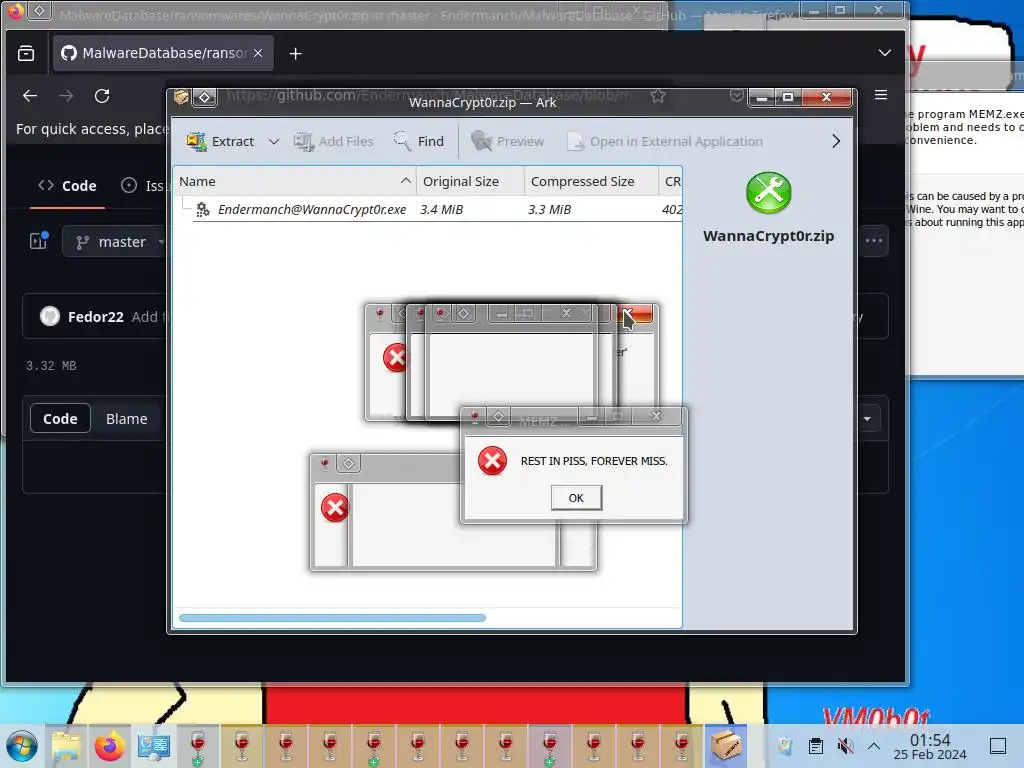Open Fedor22 user profile link
Screen dimensions: 1024x768
point(95,317)
